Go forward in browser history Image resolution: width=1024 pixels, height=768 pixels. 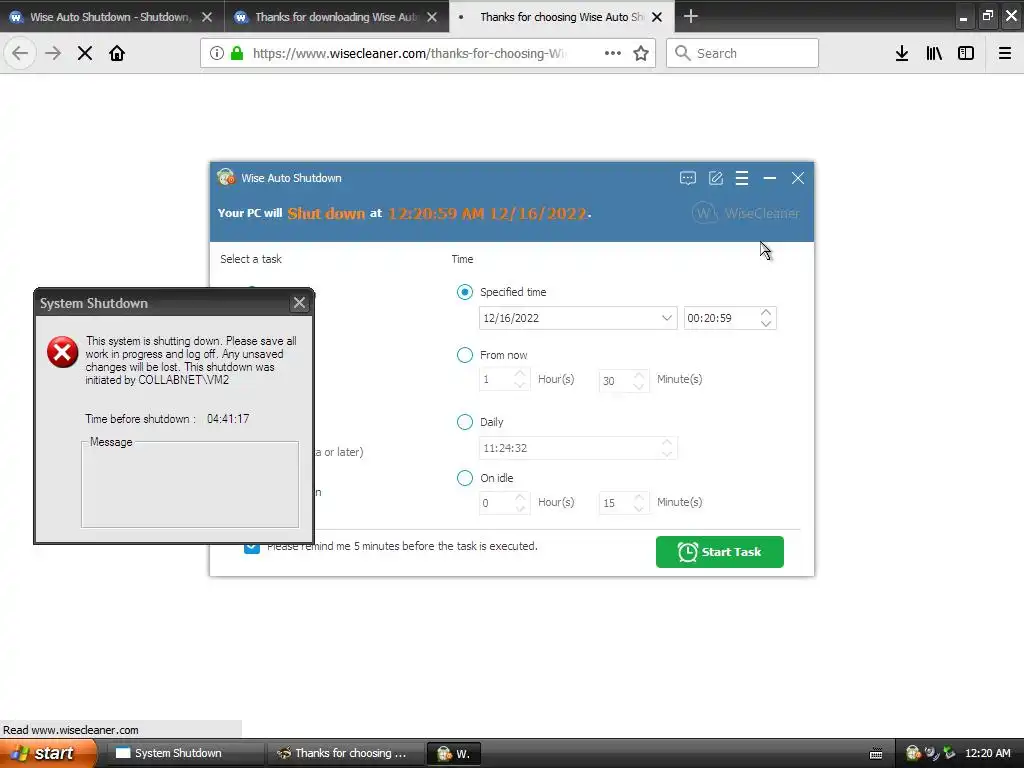53,54
